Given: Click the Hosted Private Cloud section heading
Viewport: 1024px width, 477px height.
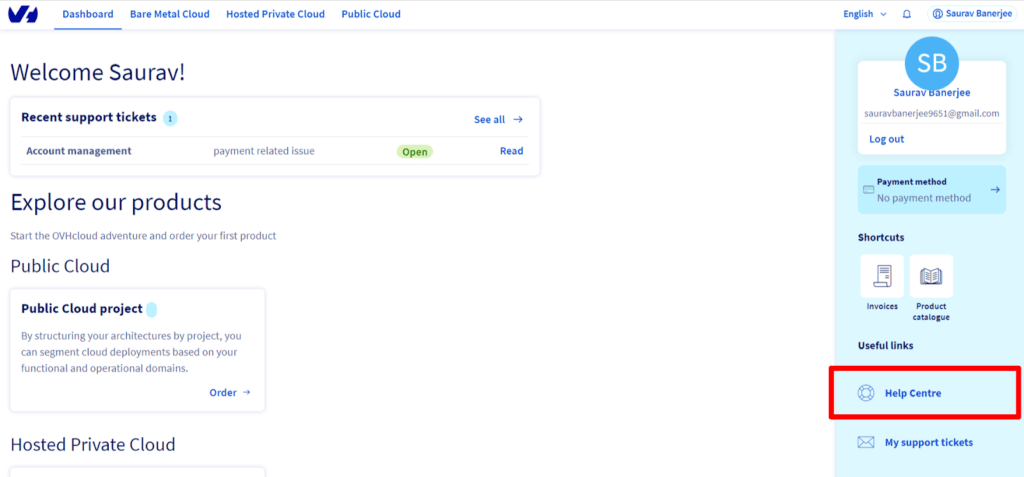Looking at the screenshot, I should (93, 445).
